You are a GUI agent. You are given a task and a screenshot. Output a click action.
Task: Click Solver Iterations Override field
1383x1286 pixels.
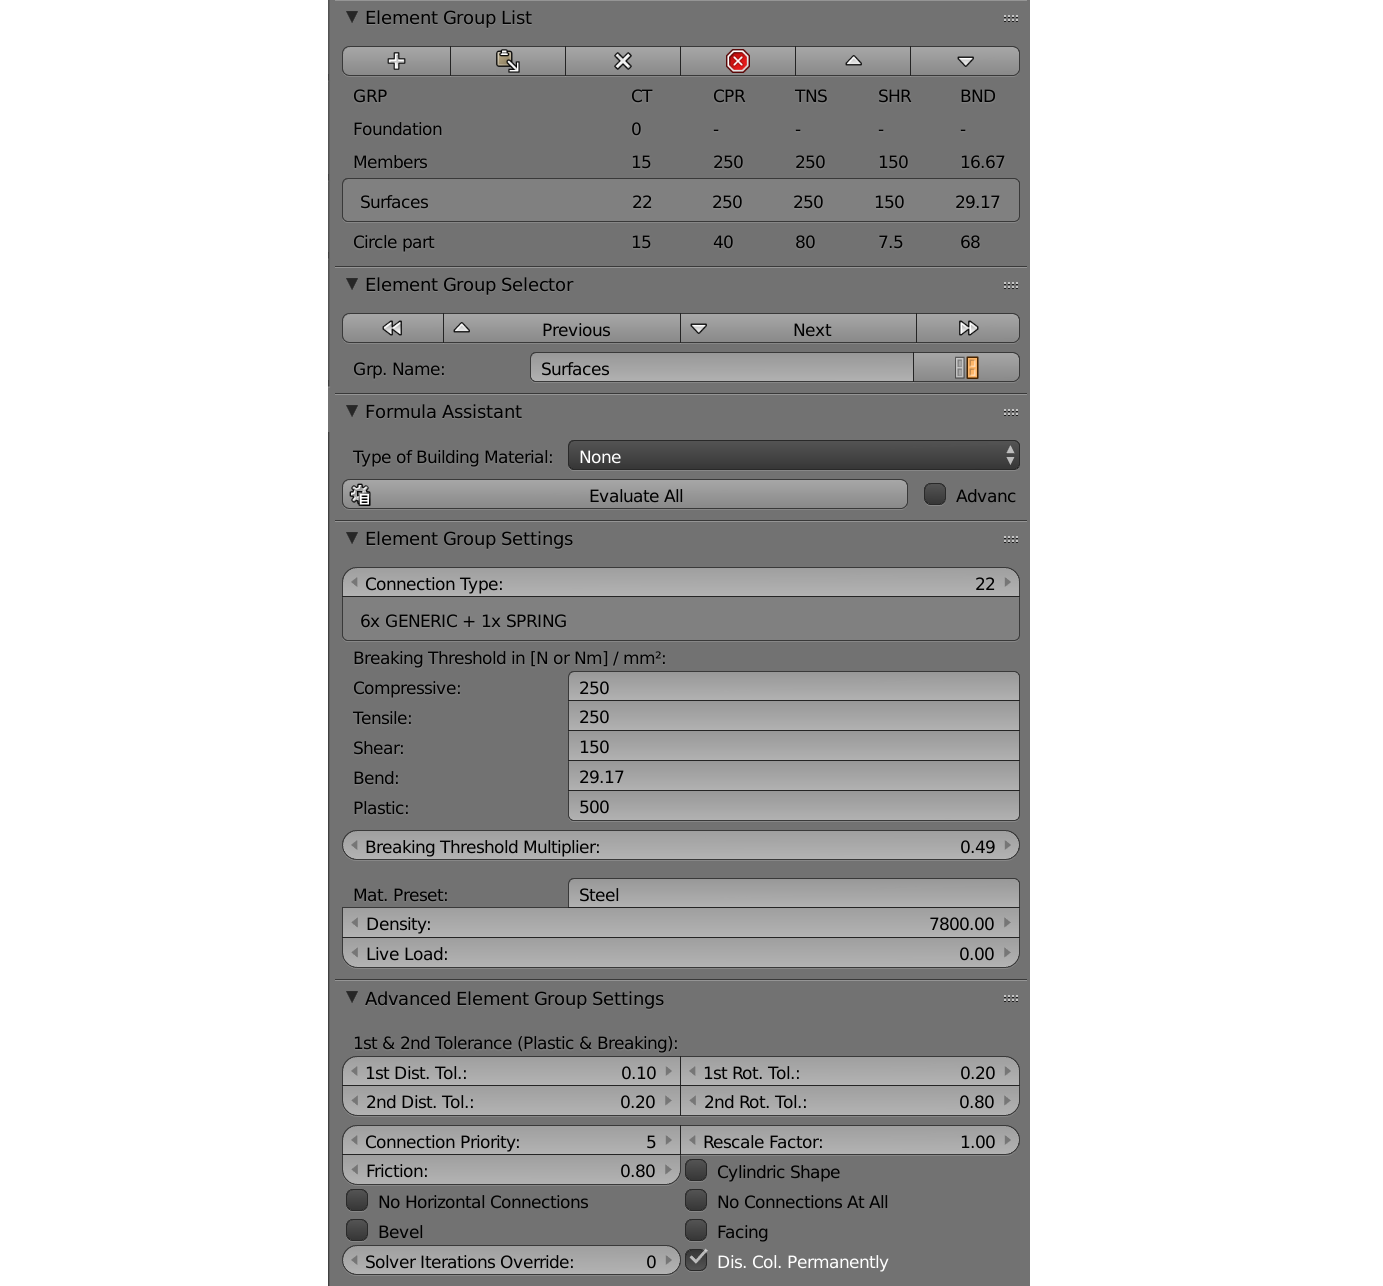coord(511,1261)
